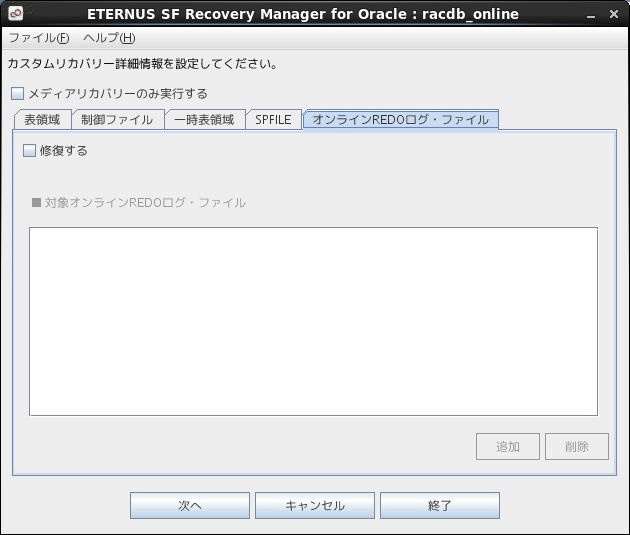Click the 削除 button
The height and width of the screenshot is (535, 630).
(x=577, y=446)
